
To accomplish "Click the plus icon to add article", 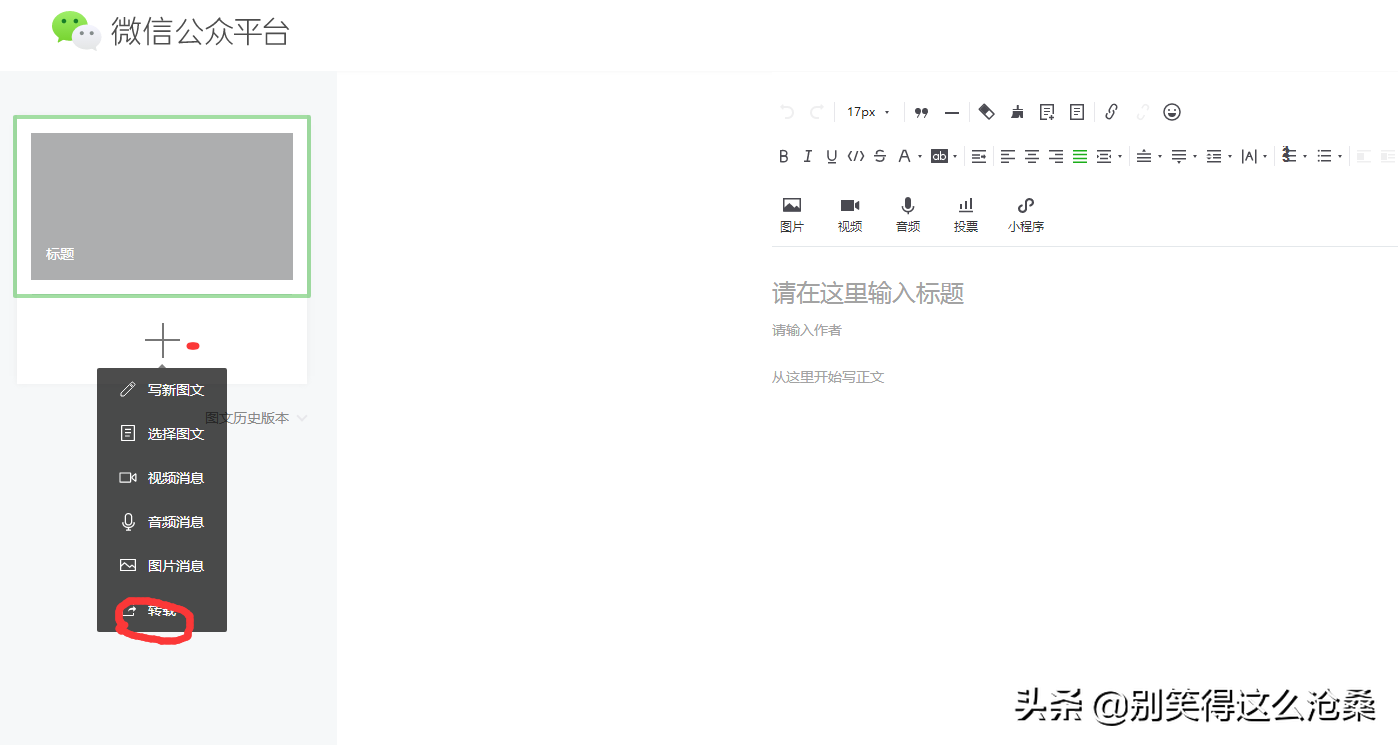I will tap(162, 341).
